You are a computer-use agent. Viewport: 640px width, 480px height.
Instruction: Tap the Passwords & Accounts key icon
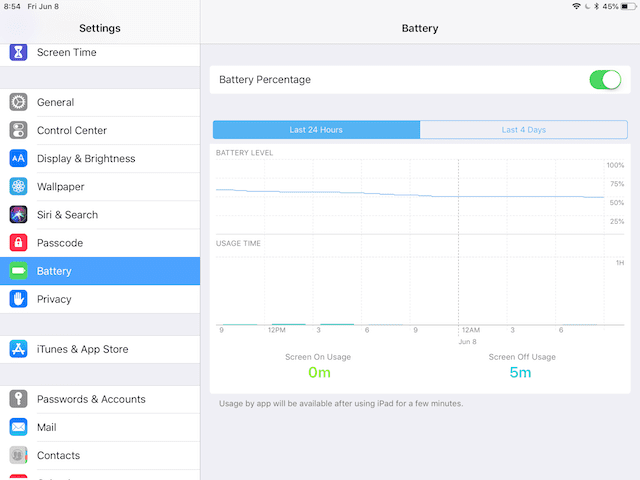[18, 399]
